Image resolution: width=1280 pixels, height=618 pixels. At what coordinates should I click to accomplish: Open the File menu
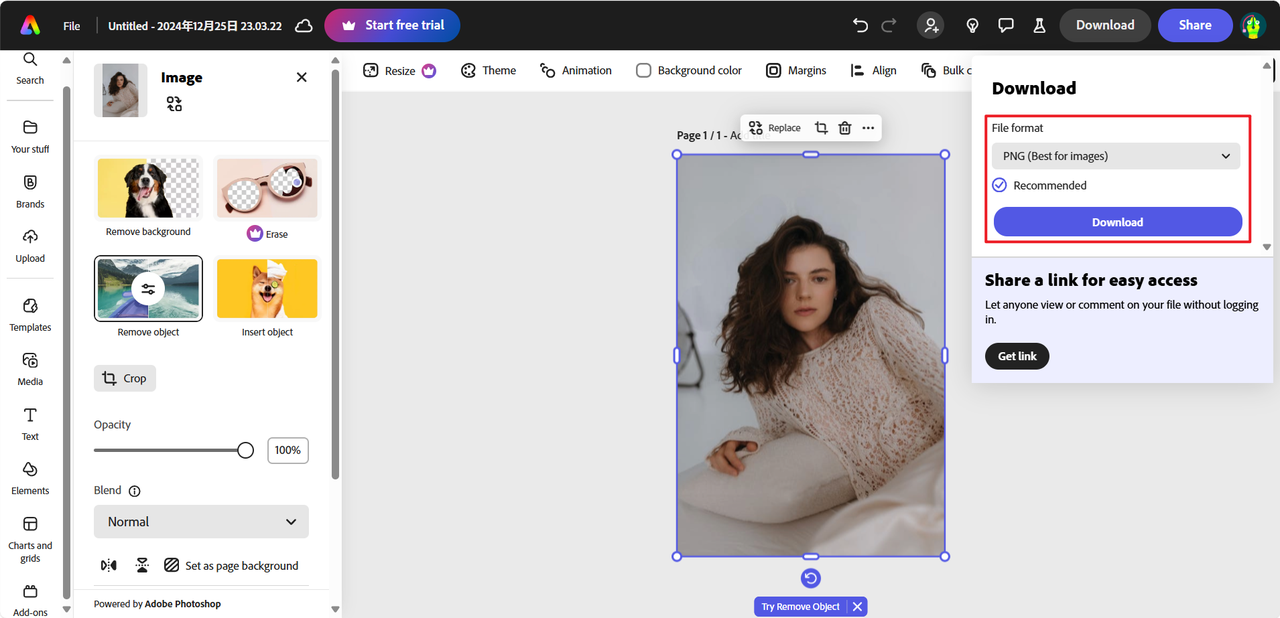(72, 26)
